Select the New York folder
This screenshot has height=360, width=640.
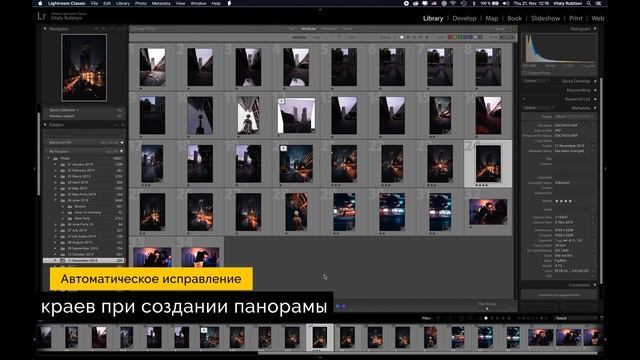(x=82, y=218)
